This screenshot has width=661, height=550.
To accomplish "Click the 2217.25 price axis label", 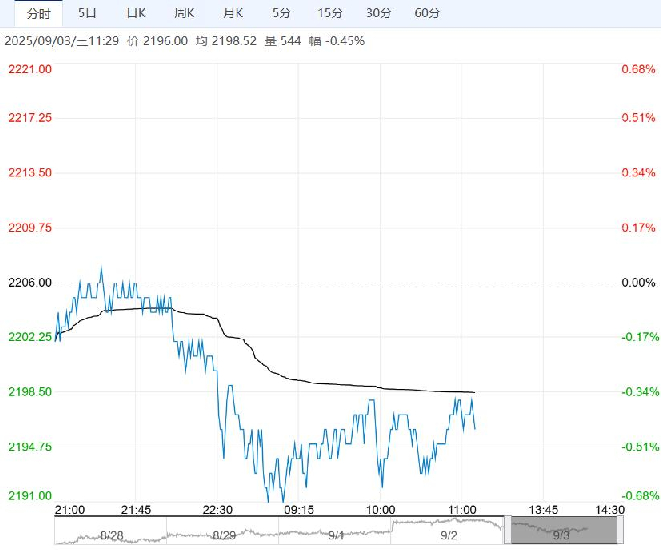I will (30, 118).
